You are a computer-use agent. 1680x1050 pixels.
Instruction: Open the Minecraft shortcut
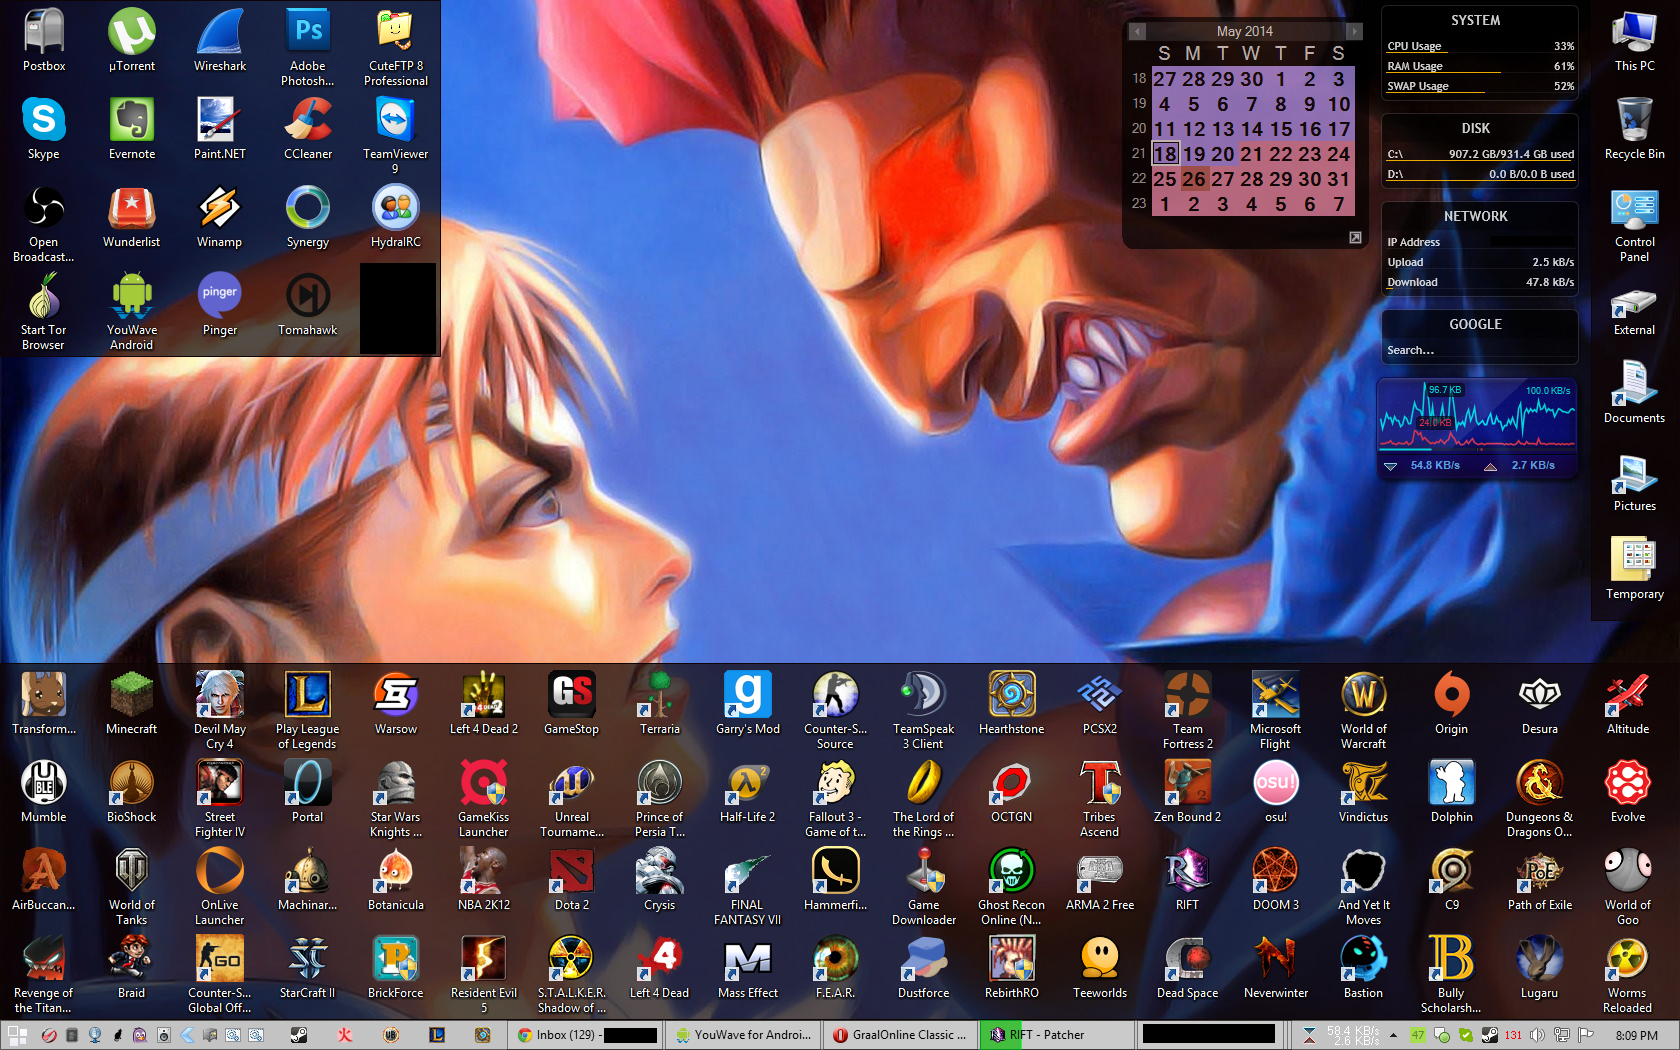coord(132,703)
